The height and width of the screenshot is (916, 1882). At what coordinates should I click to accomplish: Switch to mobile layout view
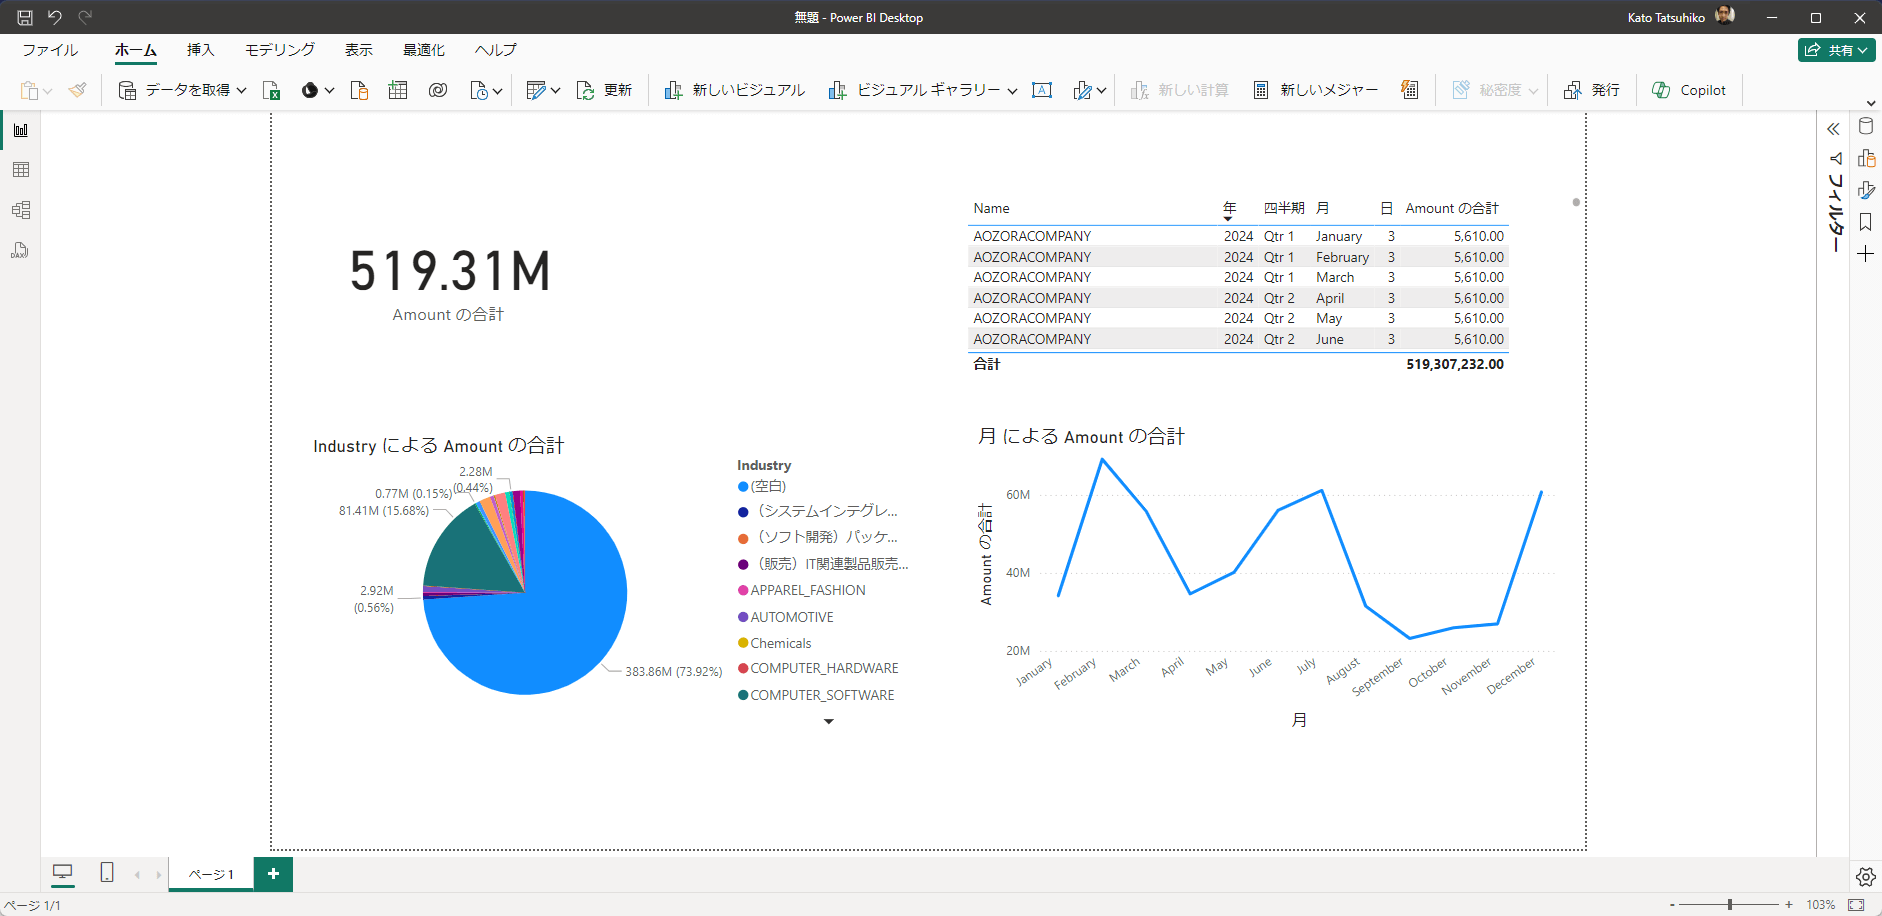coord(107,873)
